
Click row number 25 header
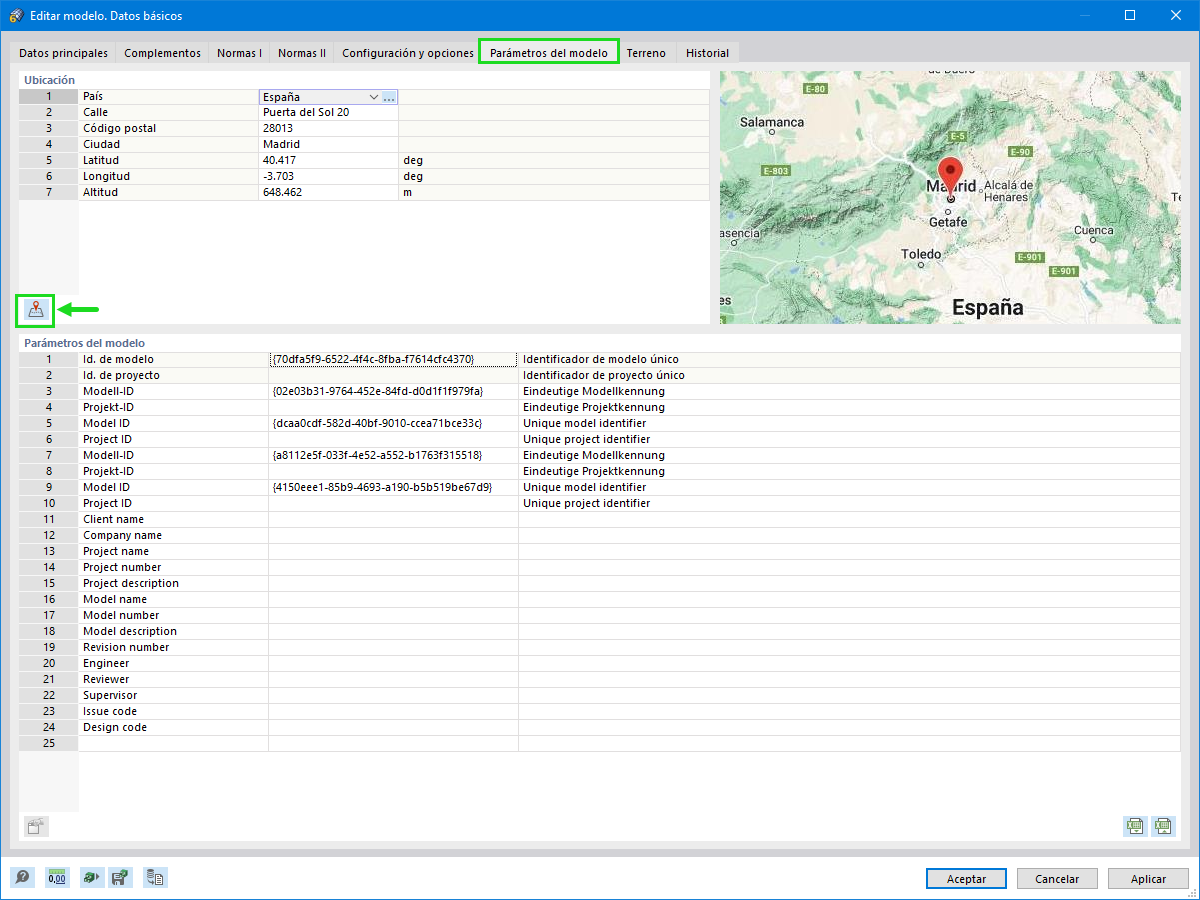48,743
